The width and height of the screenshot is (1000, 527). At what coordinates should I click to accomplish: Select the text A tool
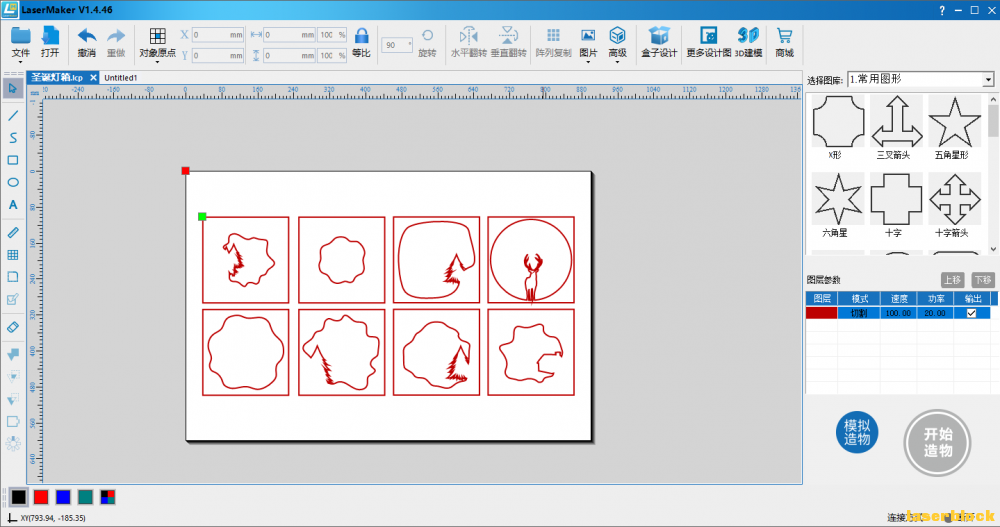(13, 205)
